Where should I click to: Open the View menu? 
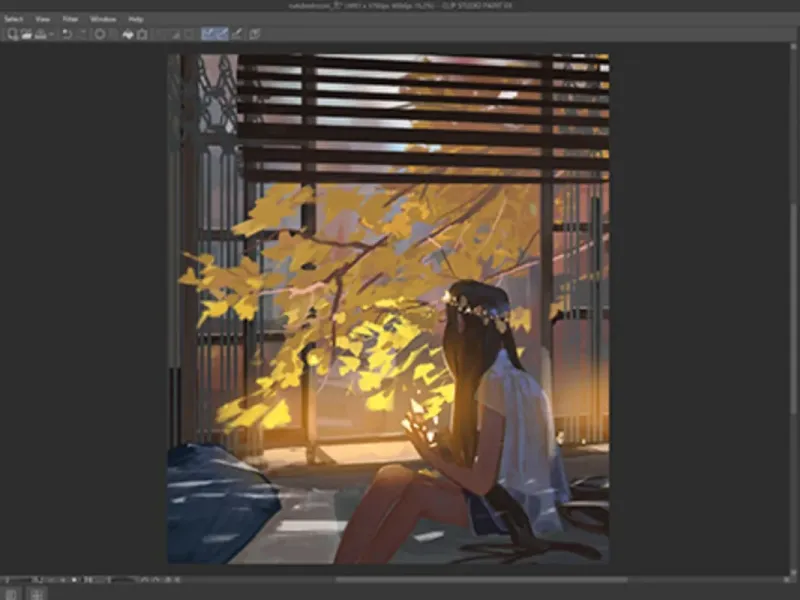tap(42, 19)
